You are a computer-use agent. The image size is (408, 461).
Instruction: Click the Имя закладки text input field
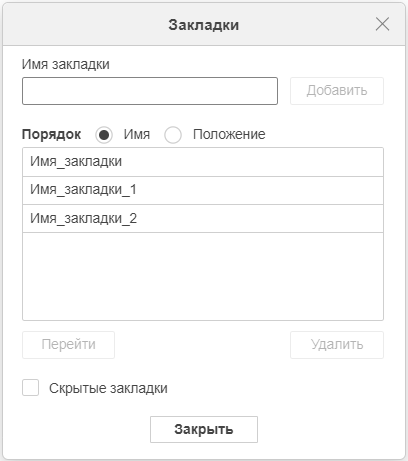tap(150, 91)
